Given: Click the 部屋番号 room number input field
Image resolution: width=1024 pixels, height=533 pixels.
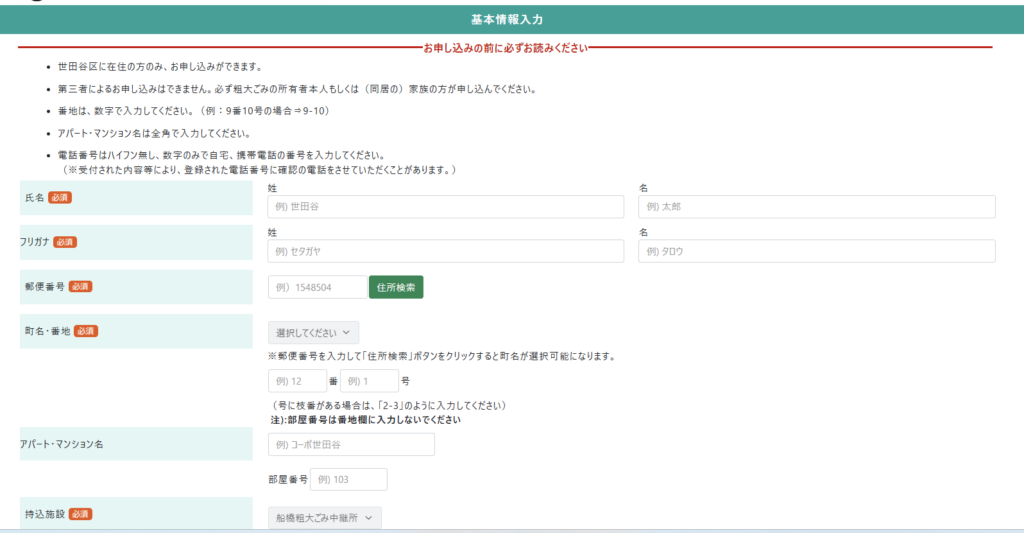Looking at the screenshot, I should tap(348, 479).
